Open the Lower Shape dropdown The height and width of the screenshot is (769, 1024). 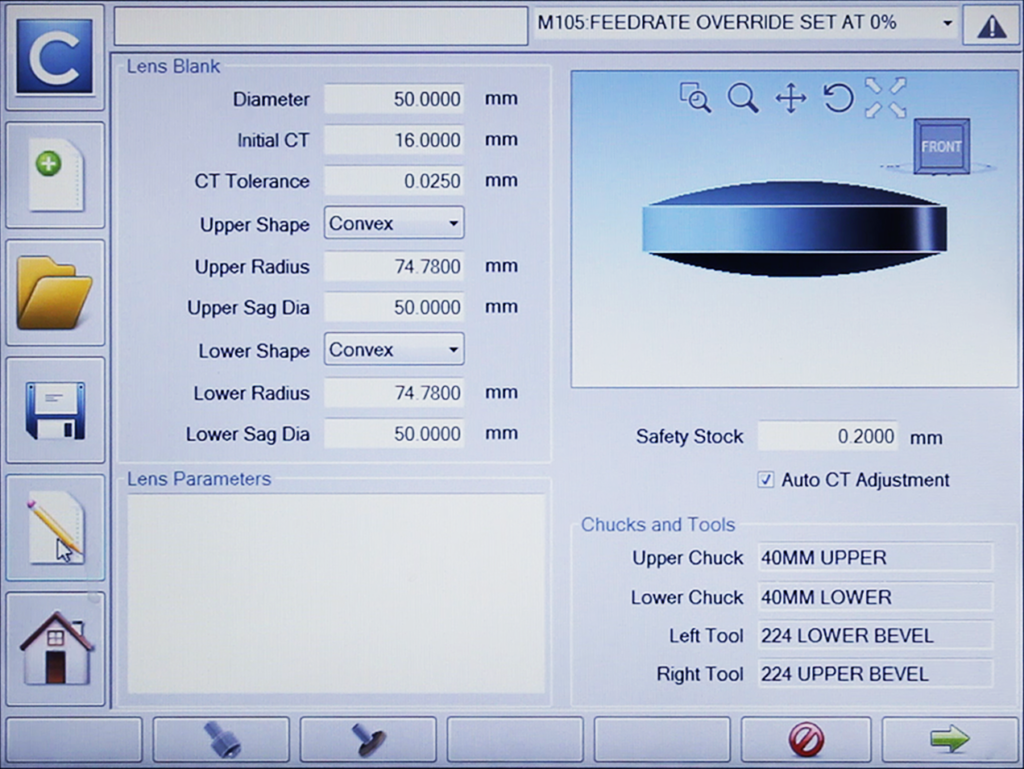(394, 350)
